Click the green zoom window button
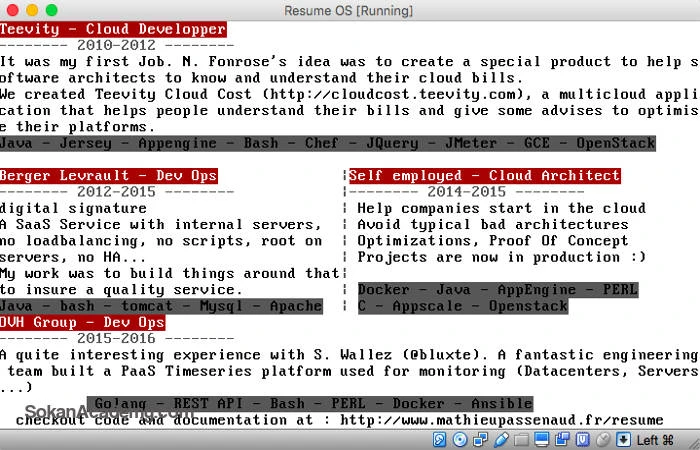 click(x=52, y=10)
